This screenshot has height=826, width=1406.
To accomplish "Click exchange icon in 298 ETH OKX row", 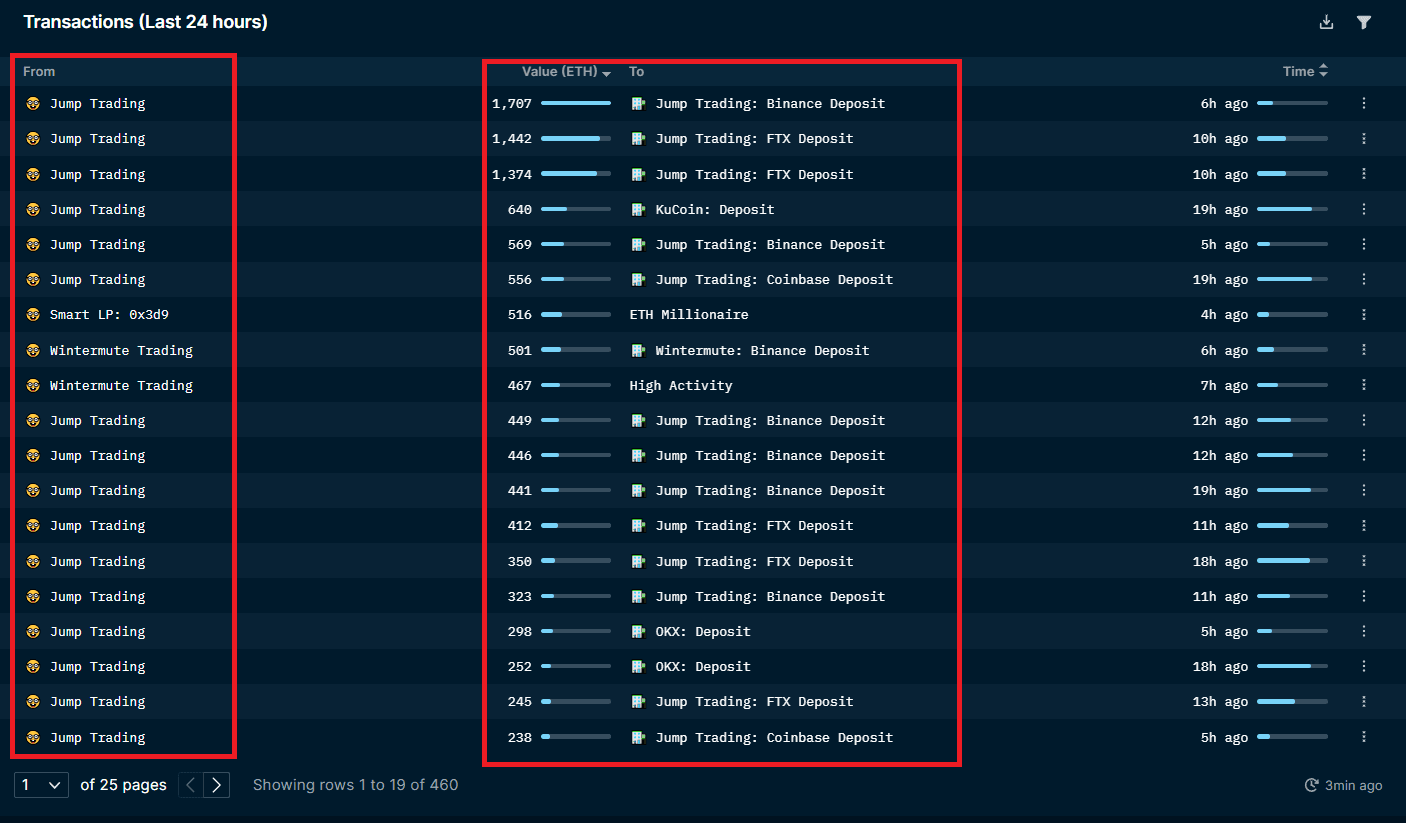I will [638, 631].
